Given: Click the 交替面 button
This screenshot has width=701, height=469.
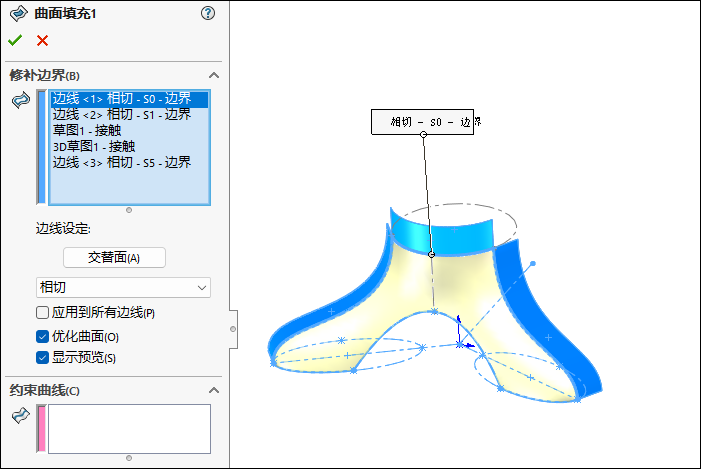Looking at the screenshot, I should [x=114, y=258].
